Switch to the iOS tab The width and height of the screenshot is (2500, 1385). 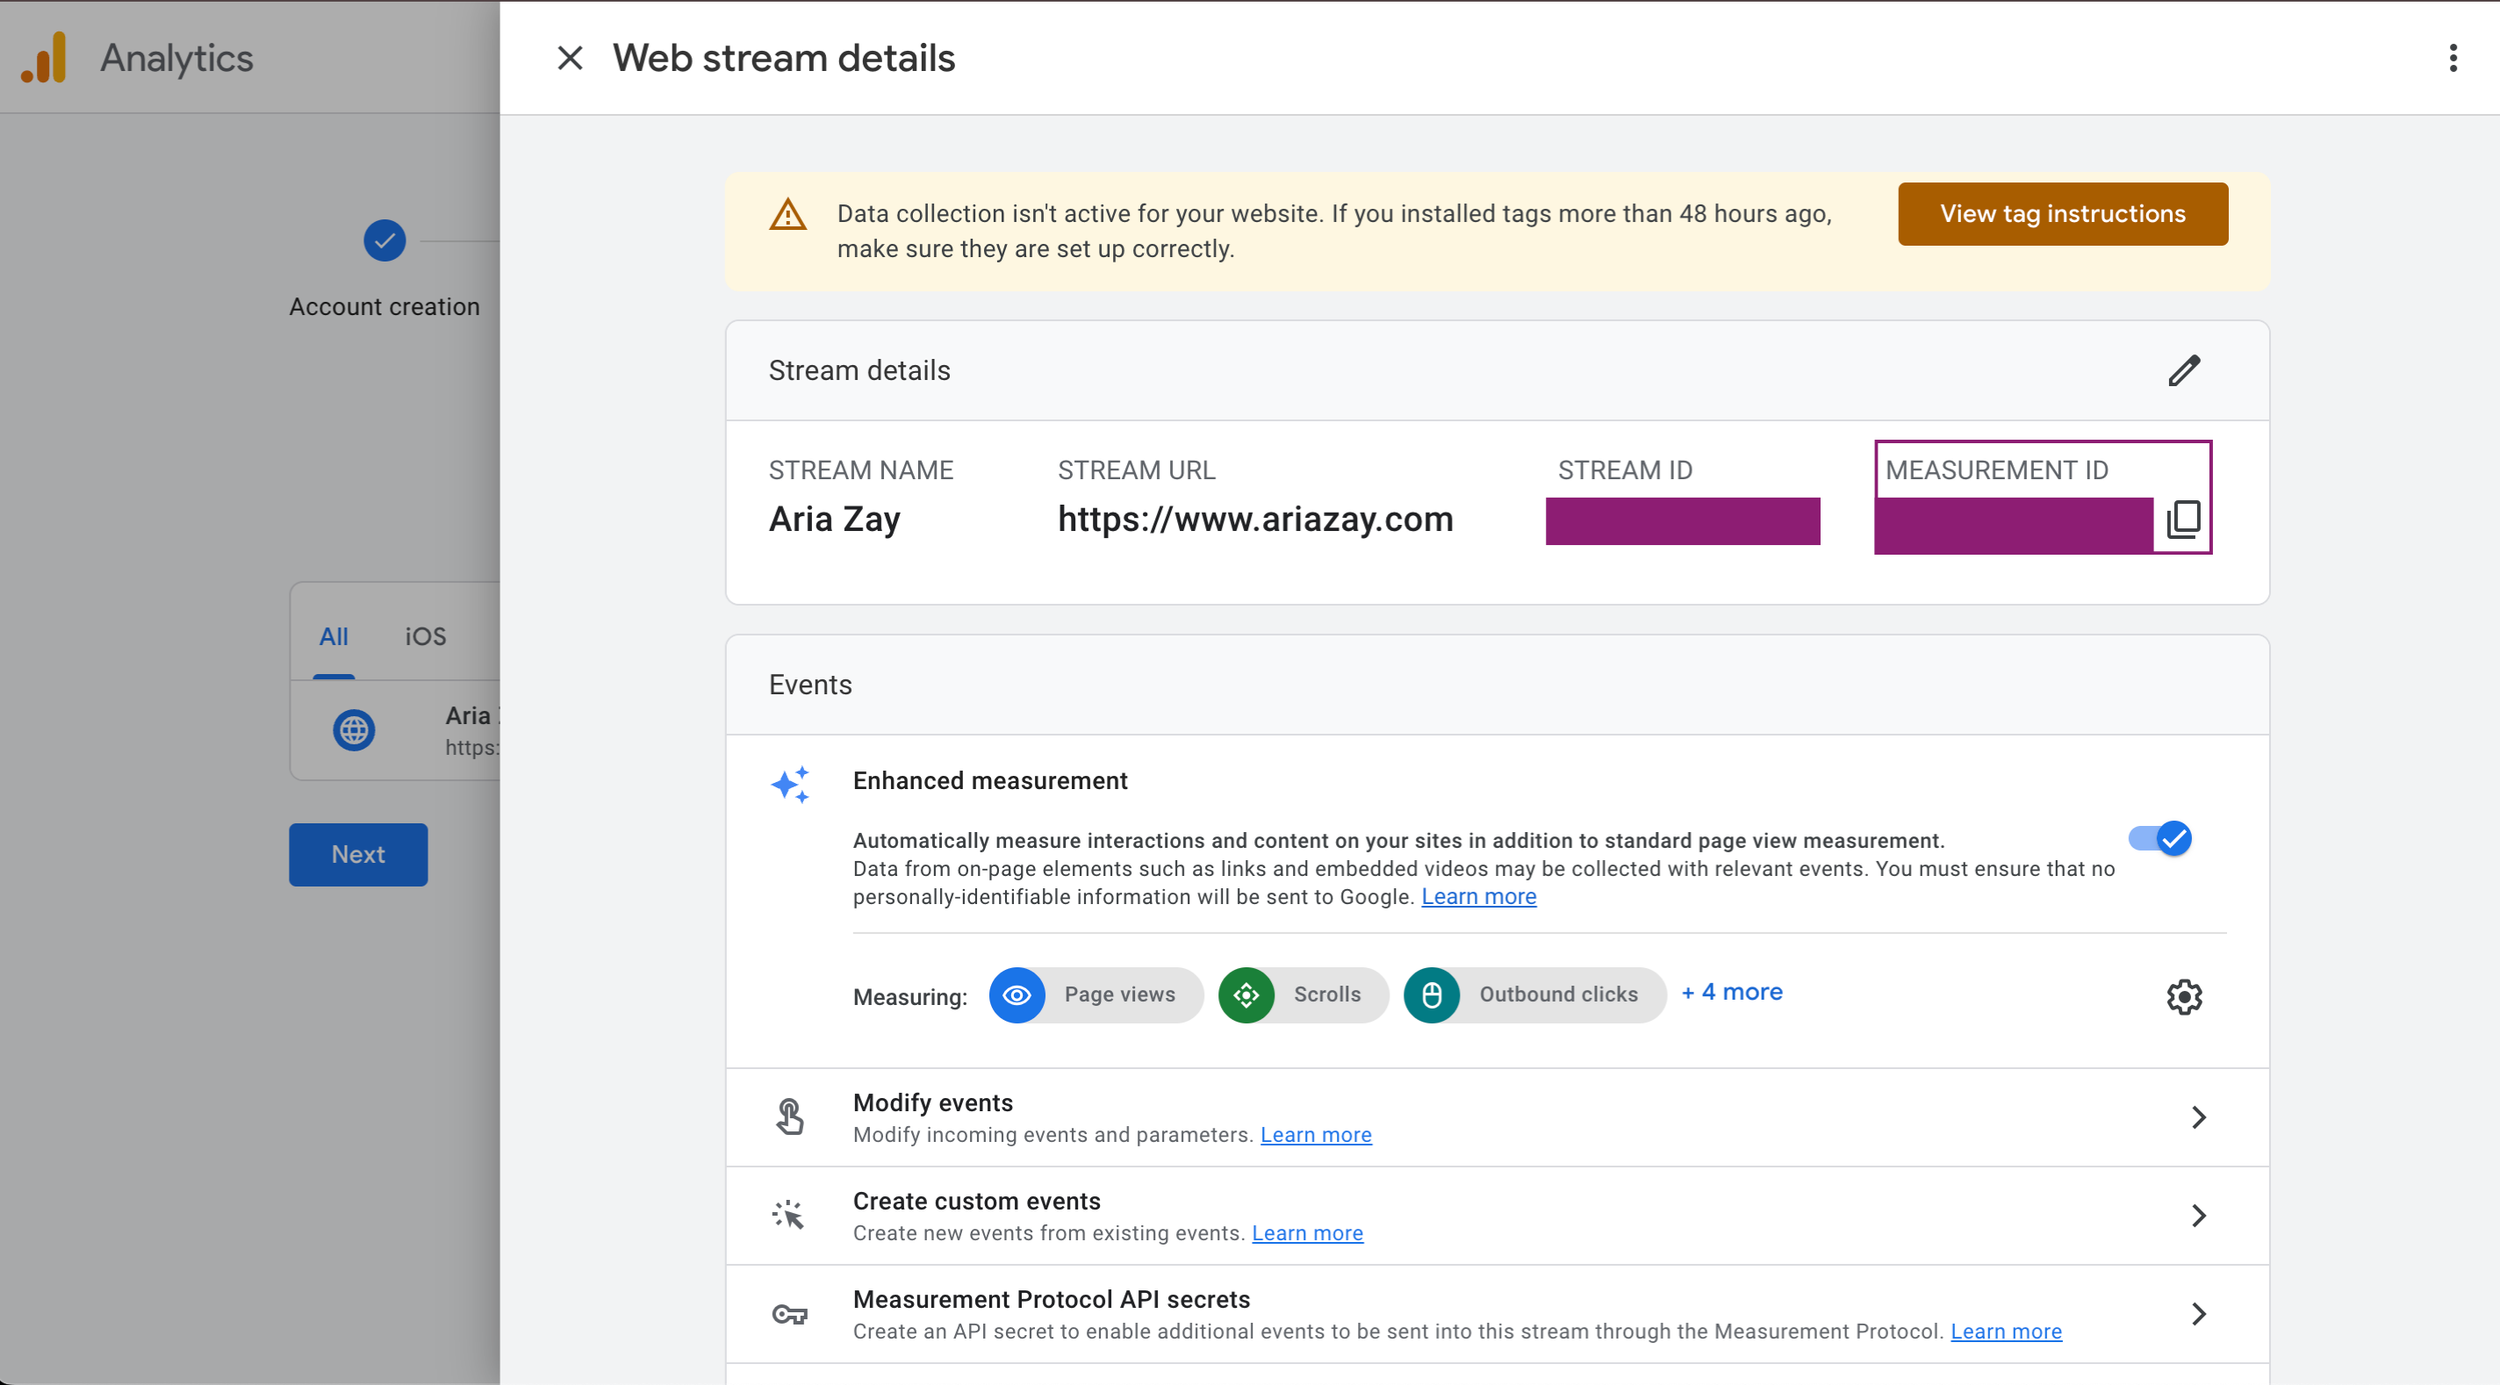pos(425,636)
